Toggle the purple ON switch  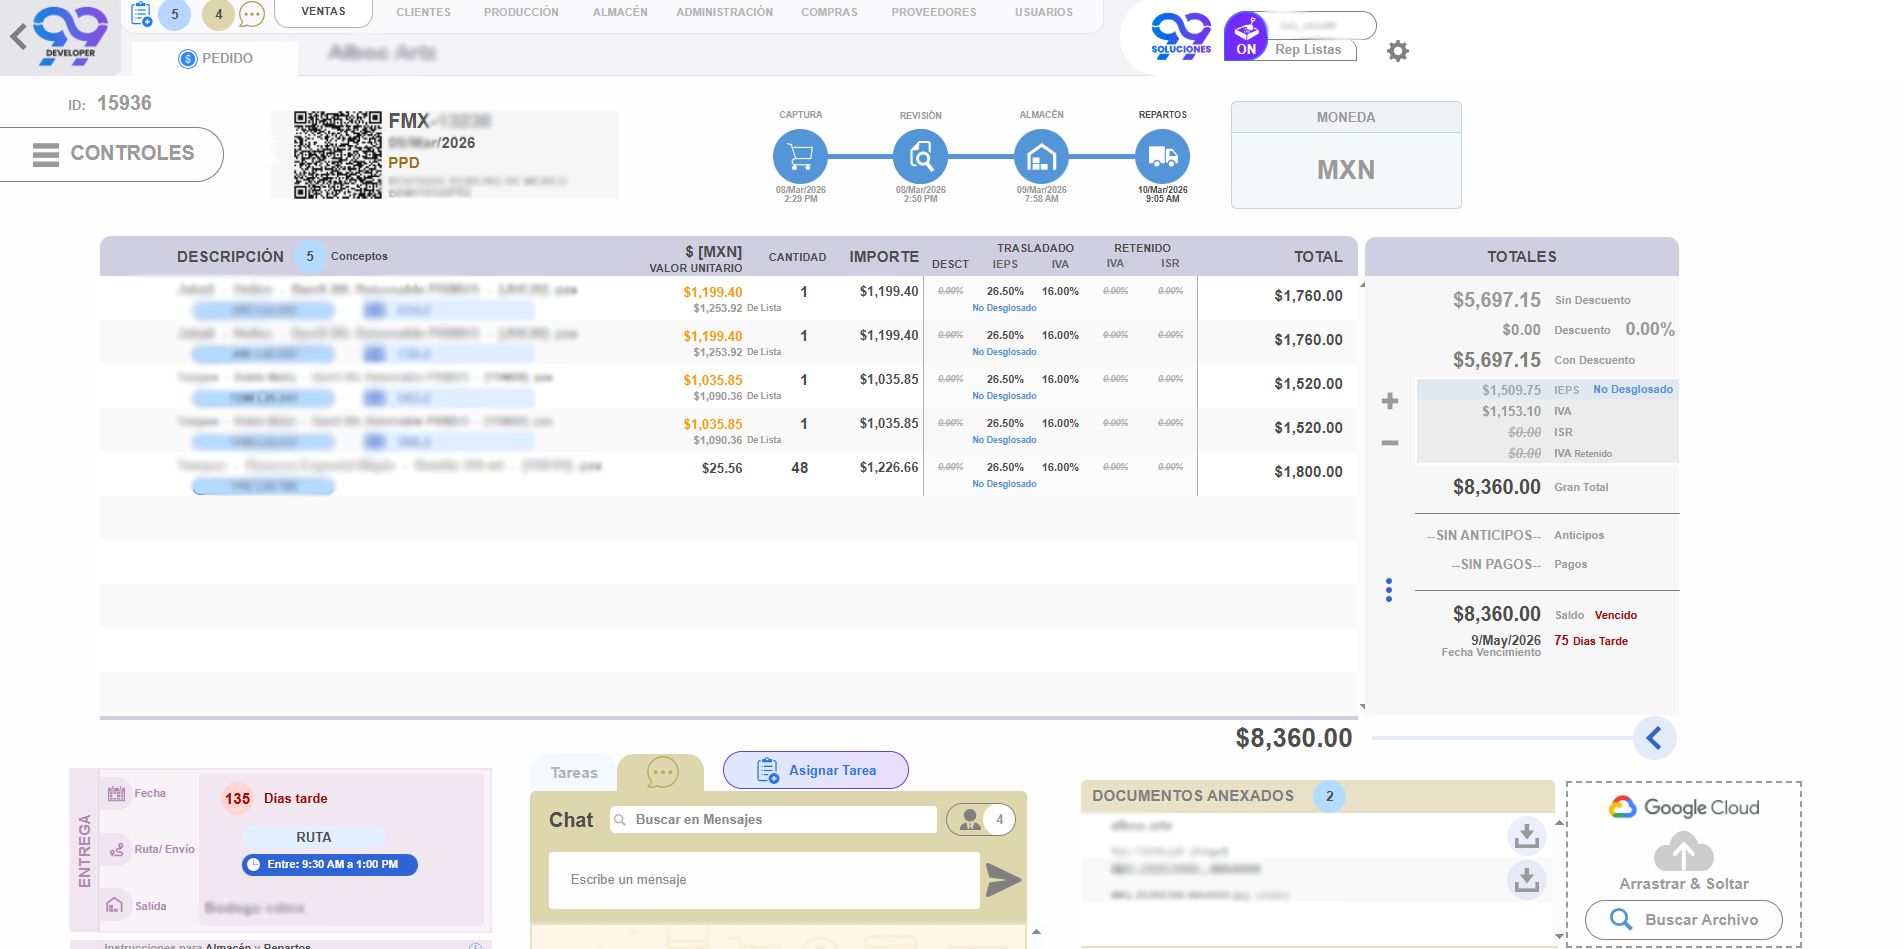click(1246, 37)
